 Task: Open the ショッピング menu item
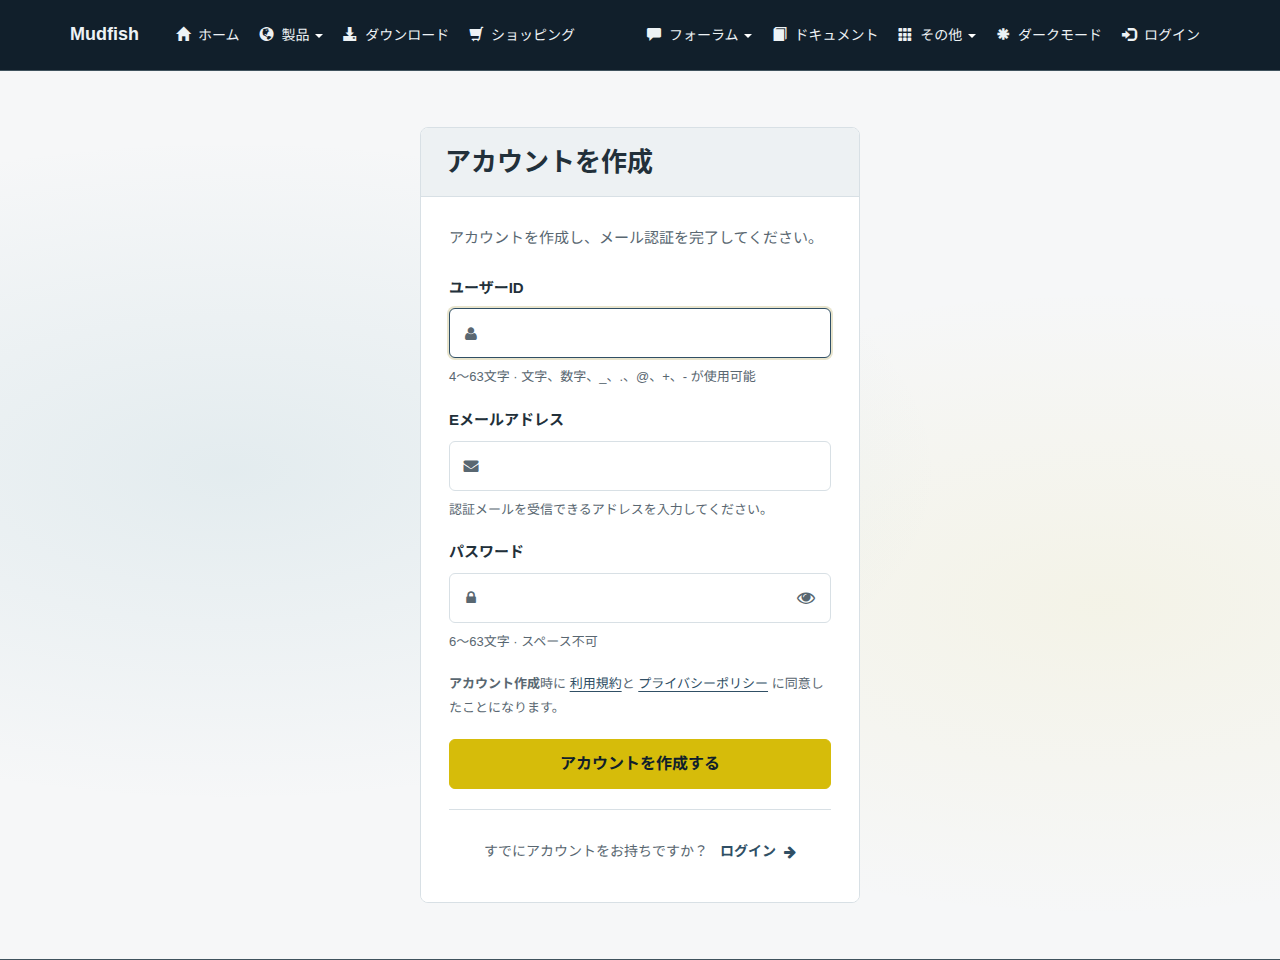[x=522, y=34]
